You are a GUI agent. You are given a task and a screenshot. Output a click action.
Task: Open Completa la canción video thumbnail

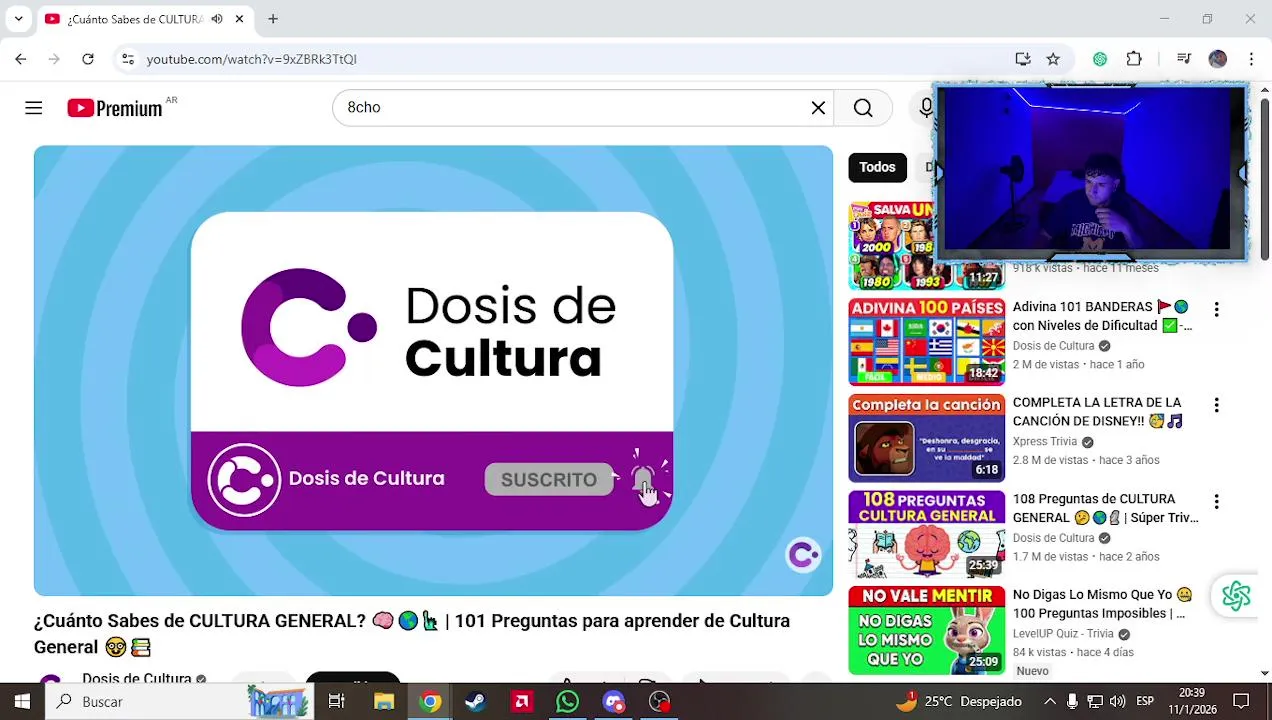tap(927, 438)
